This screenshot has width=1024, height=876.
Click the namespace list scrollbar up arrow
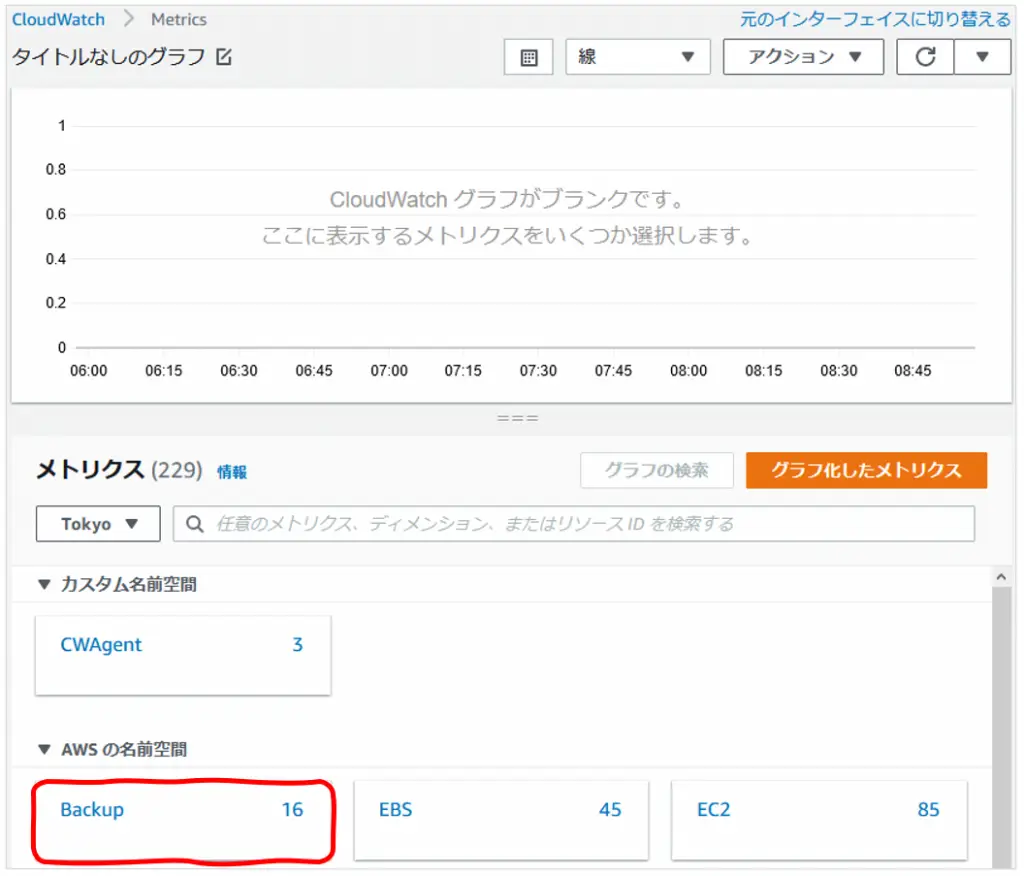point(1001,577)
